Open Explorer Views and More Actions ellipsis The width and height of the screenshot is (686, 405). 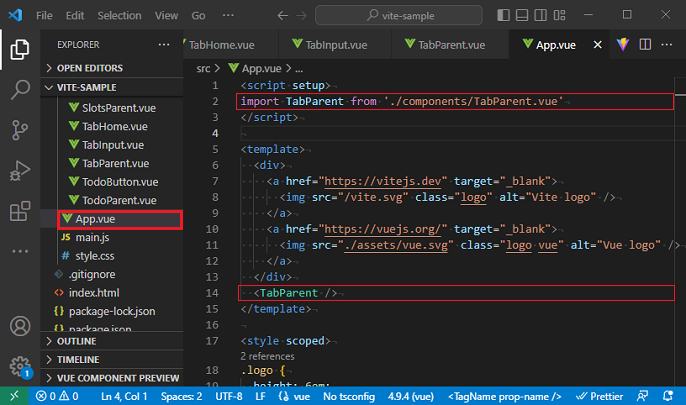(x=164, y=45)
